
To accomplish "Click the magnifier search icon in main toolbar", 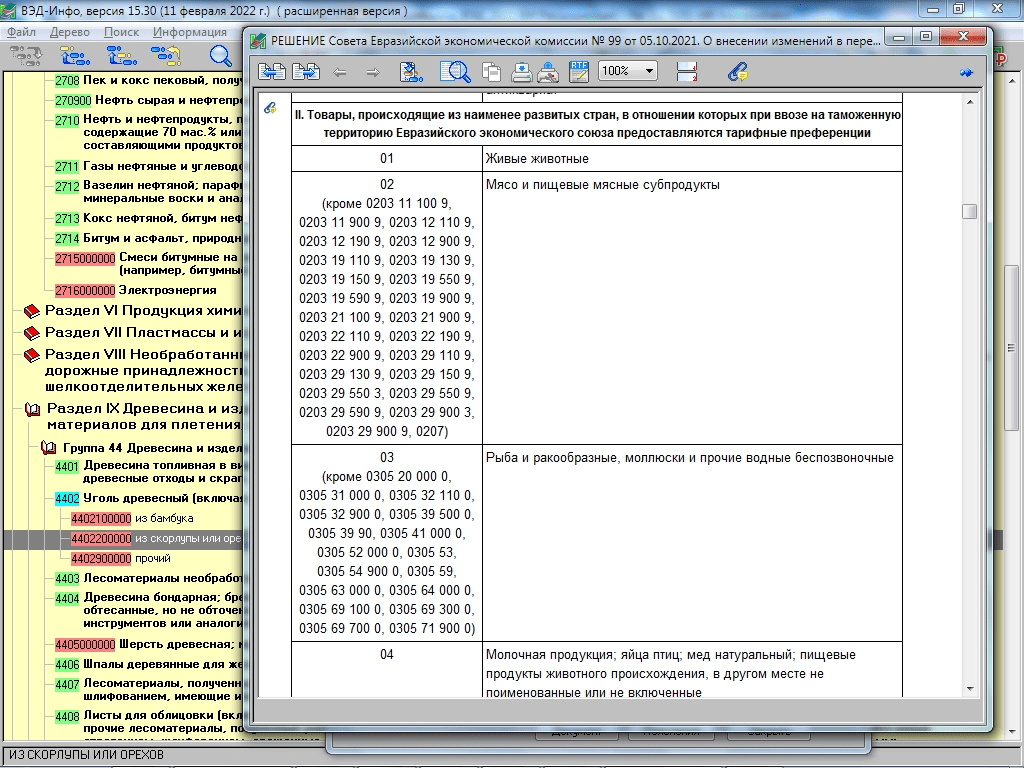I will coord(221,56).
